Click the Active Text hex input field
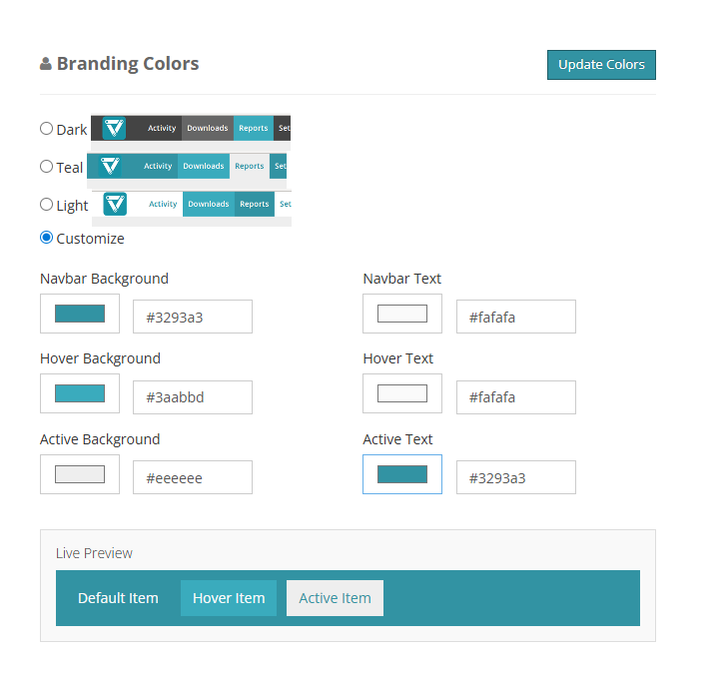Viewport: 720px width, 674px height. (x=515, y=478)
